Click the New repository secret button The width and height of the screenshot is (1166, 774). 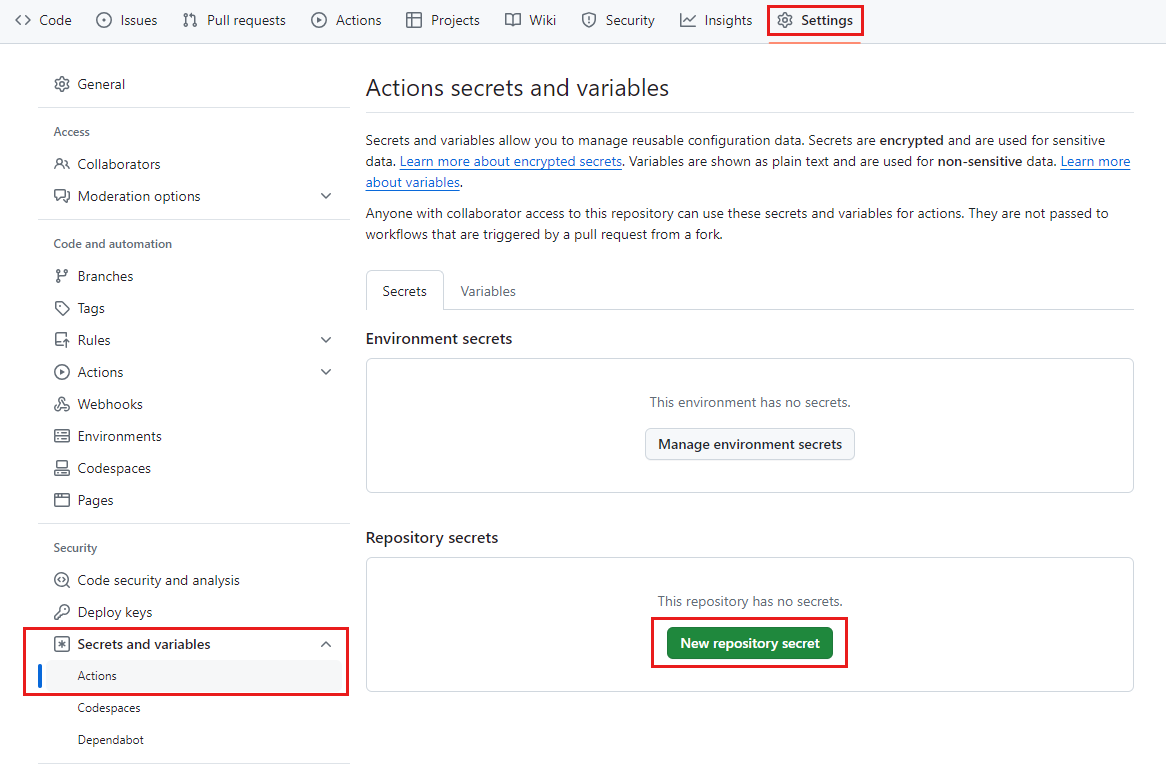point(750,643)
